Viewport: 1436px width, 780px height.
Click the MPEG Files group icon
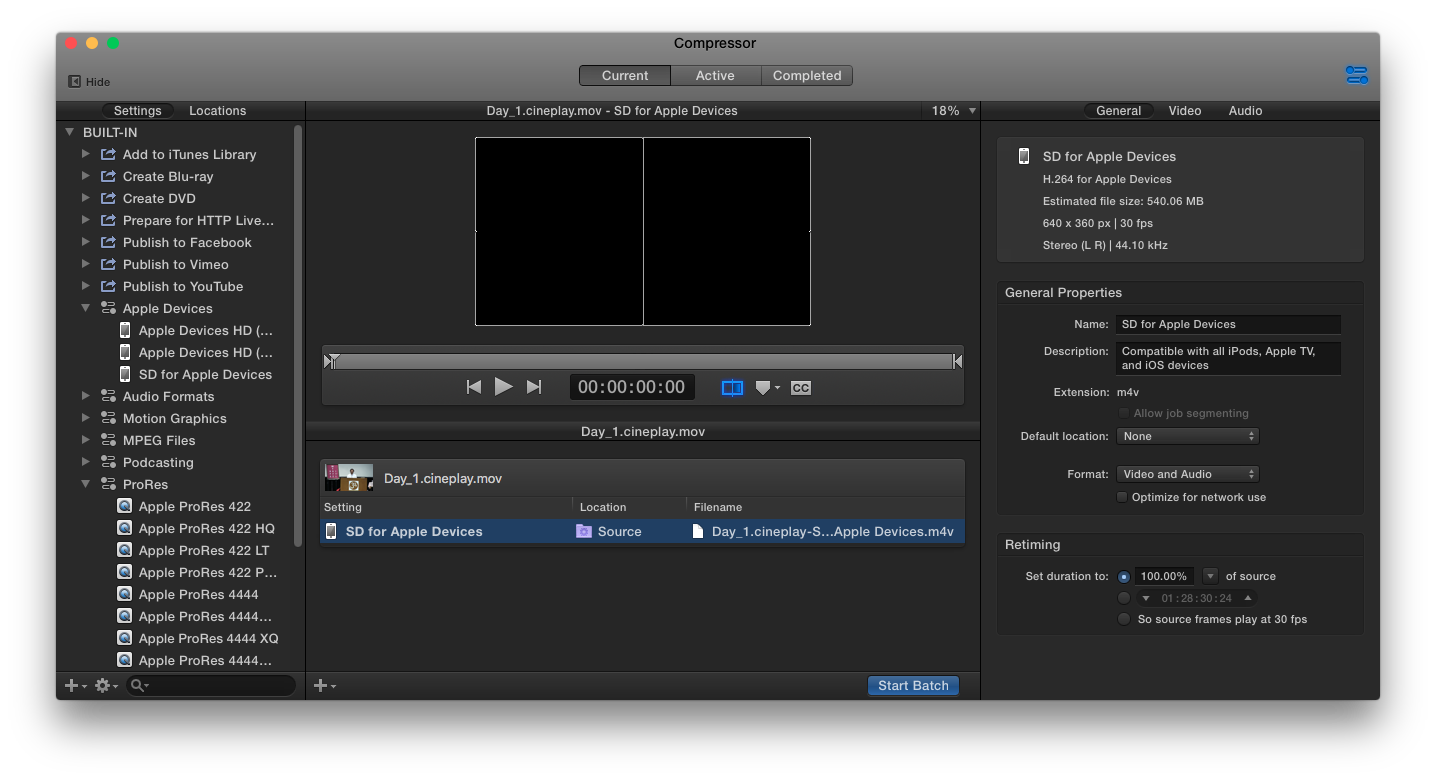(x=108, y=440)
